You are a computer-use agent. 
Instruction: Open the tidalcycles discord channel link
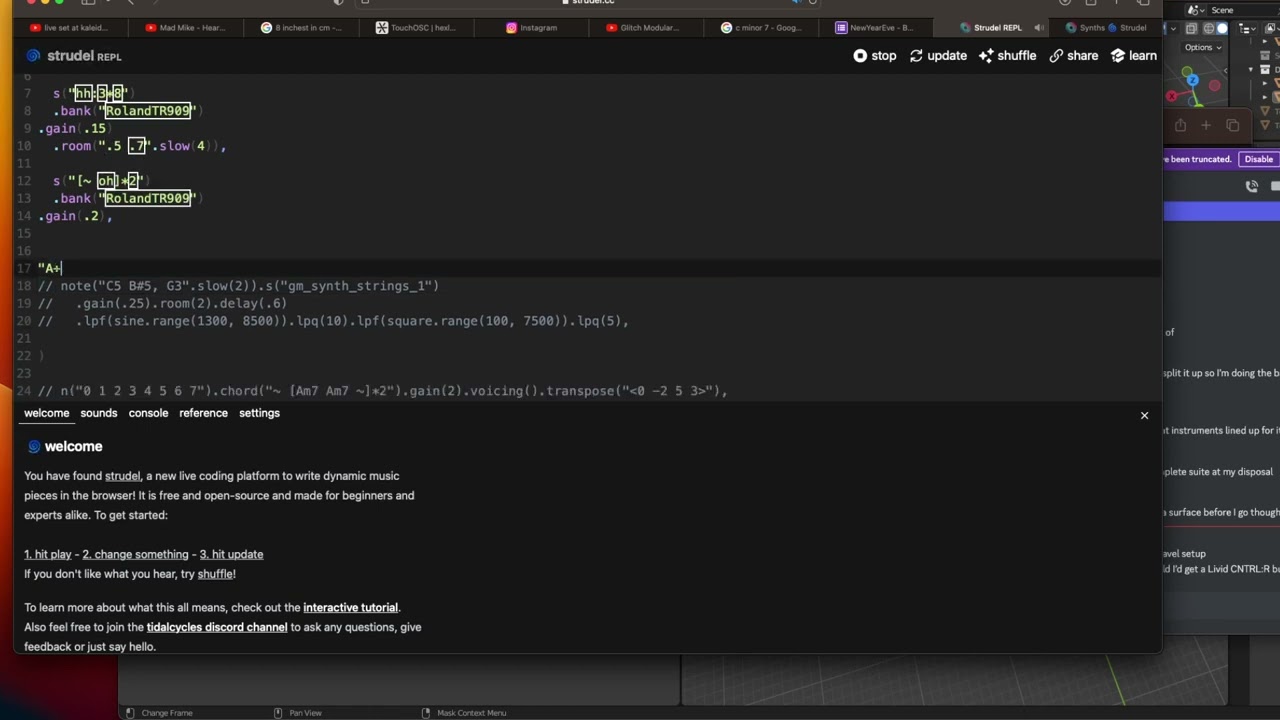click(x=217, y=627)
